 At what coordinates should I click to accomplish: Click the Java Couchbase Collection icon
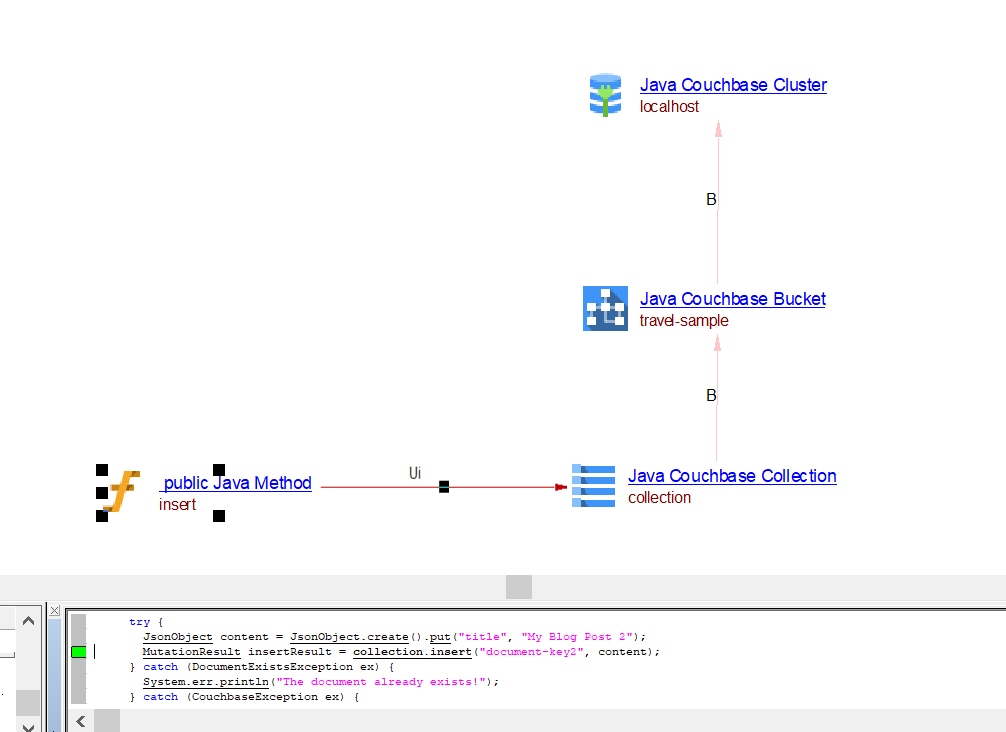point(593,486)
